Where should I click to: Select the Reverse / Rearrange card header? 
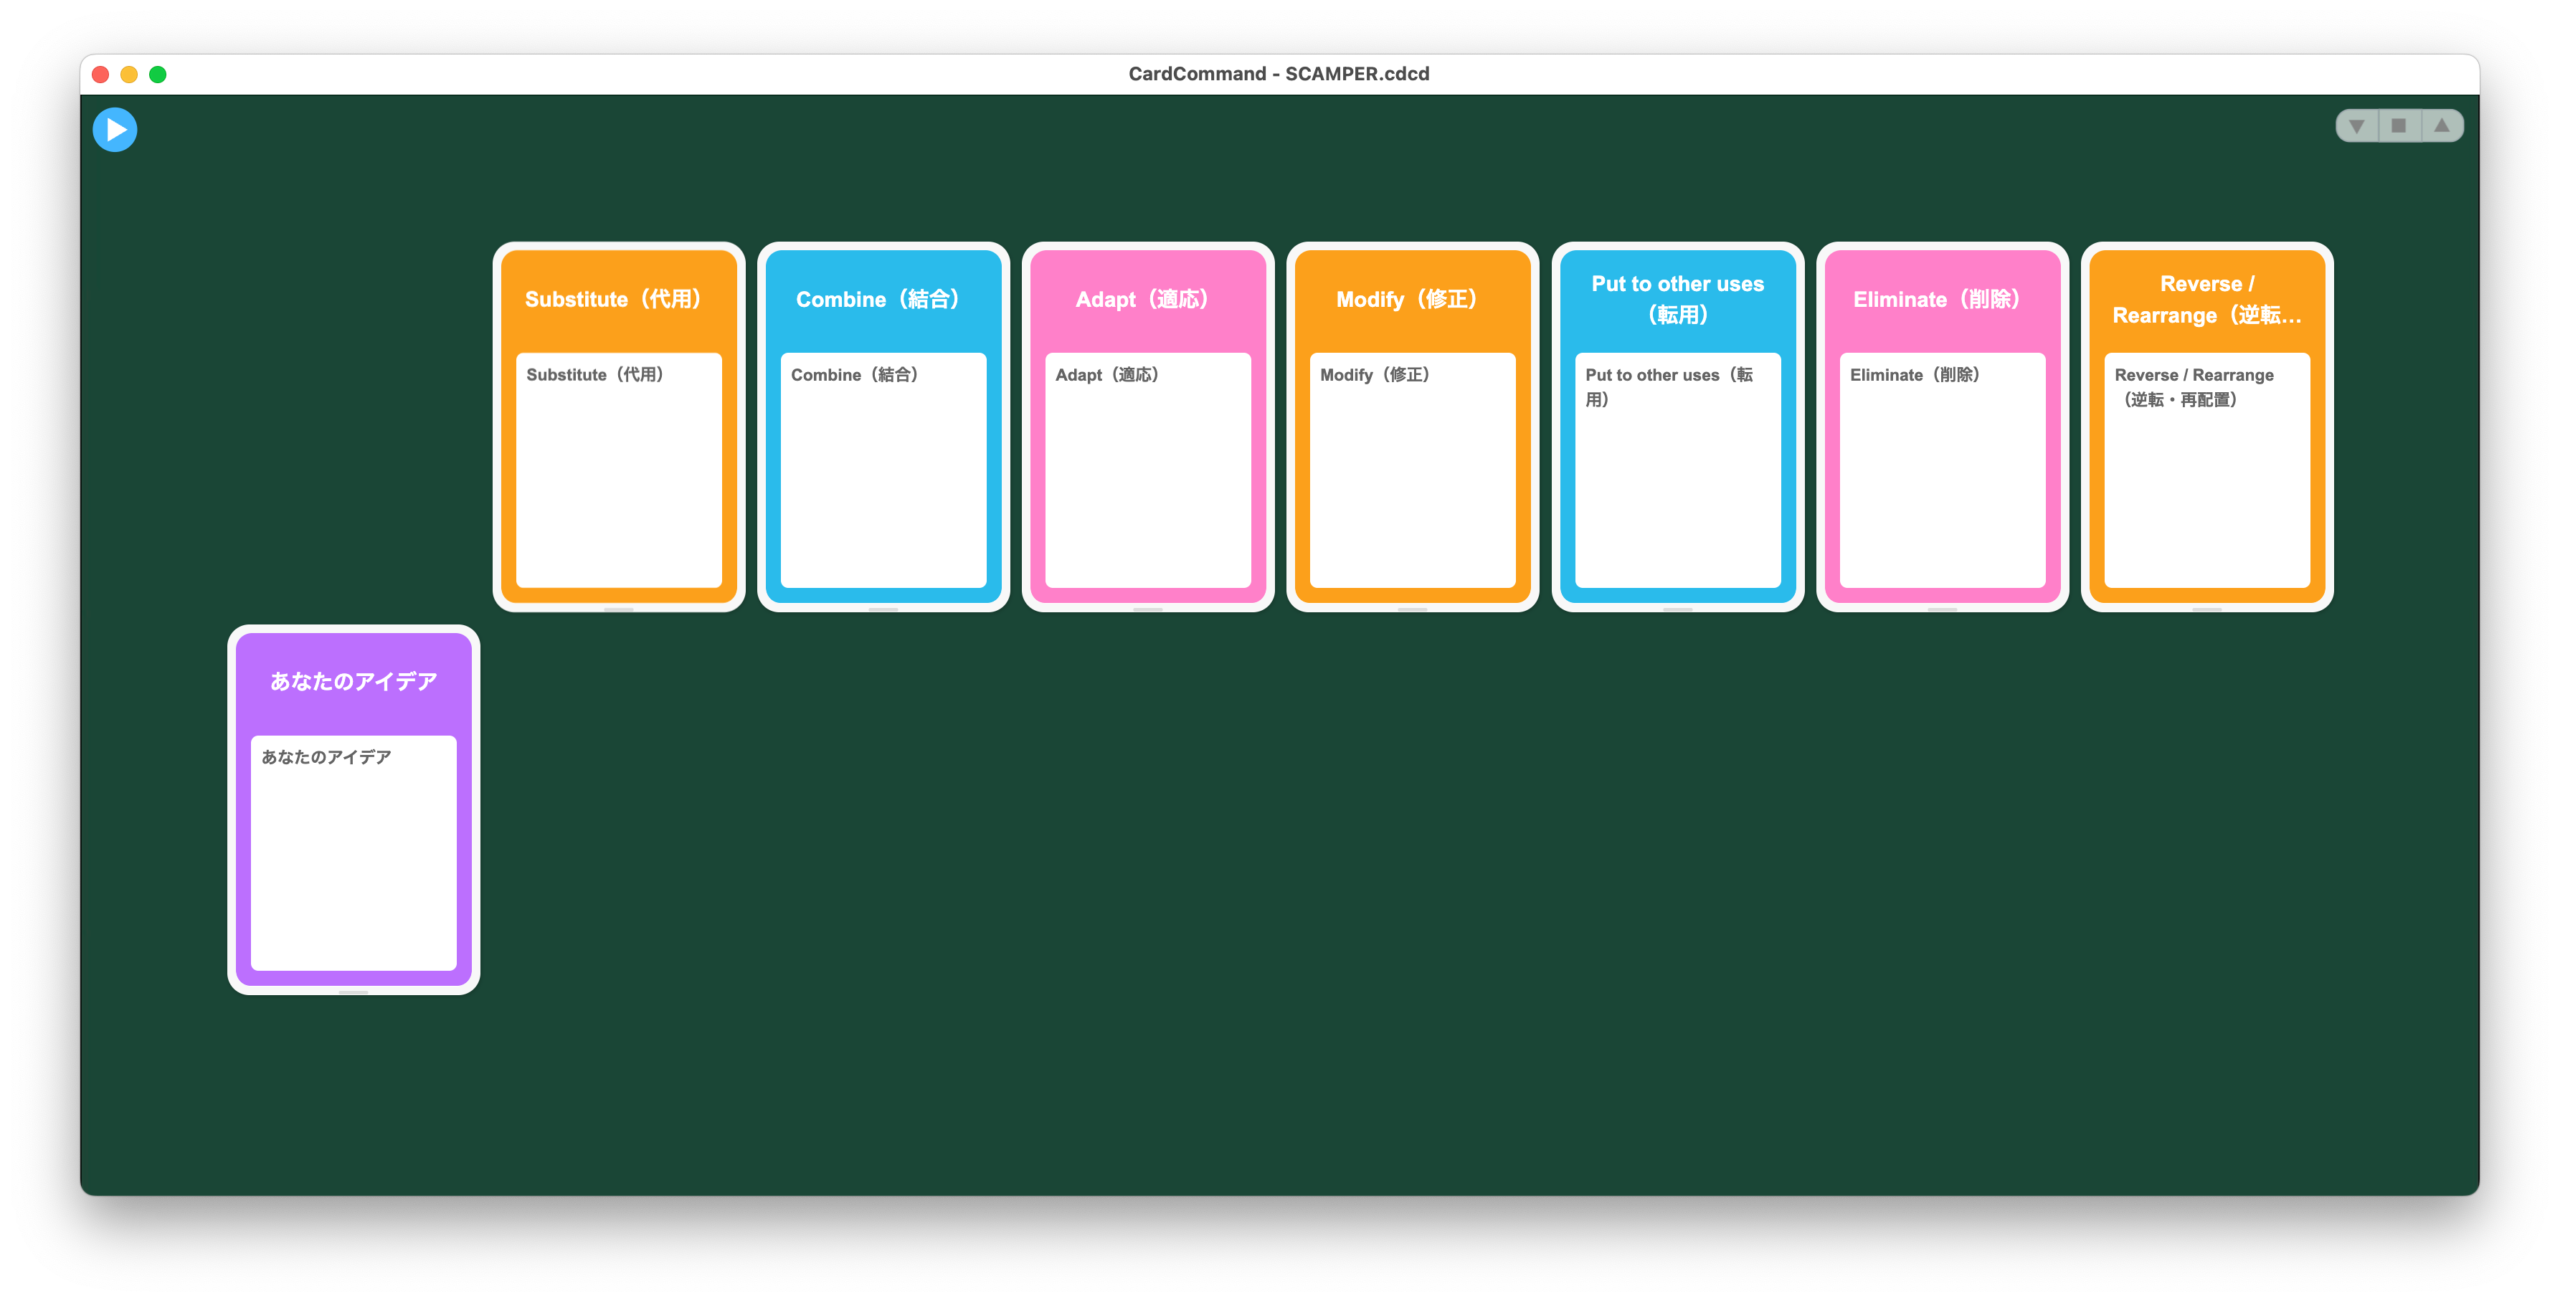pyautogui.click(x=2207, y=299)
